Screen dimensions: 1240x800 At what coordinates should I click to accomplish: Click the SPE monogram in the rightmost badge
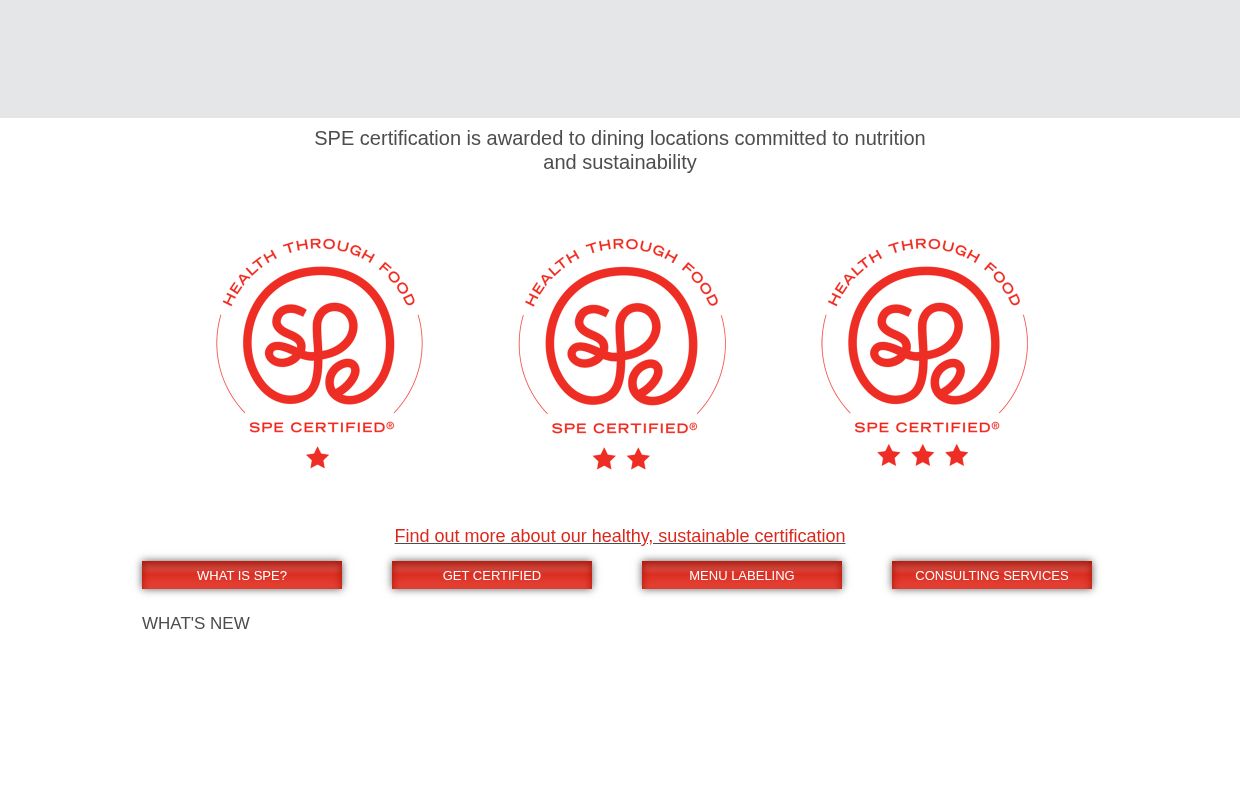(x=924, y=343)
